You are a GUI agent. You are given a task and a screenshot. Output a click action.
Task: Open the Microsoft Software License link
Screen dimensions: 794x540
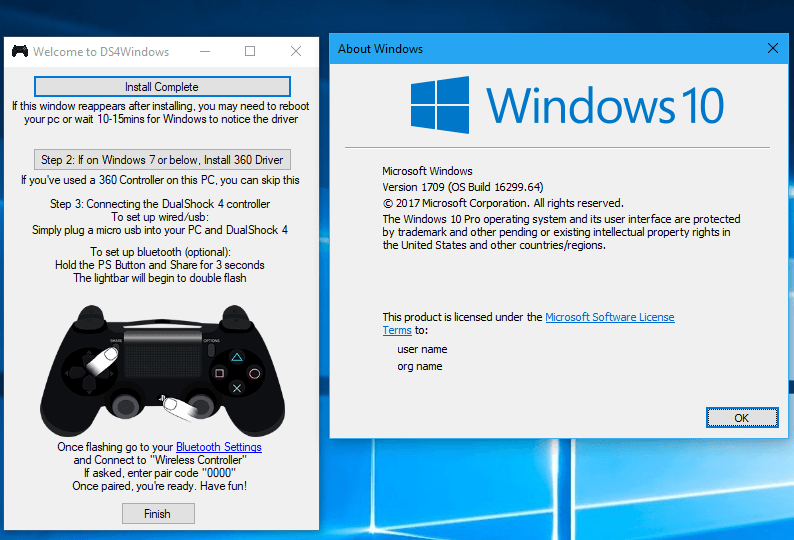pos(610,317)
